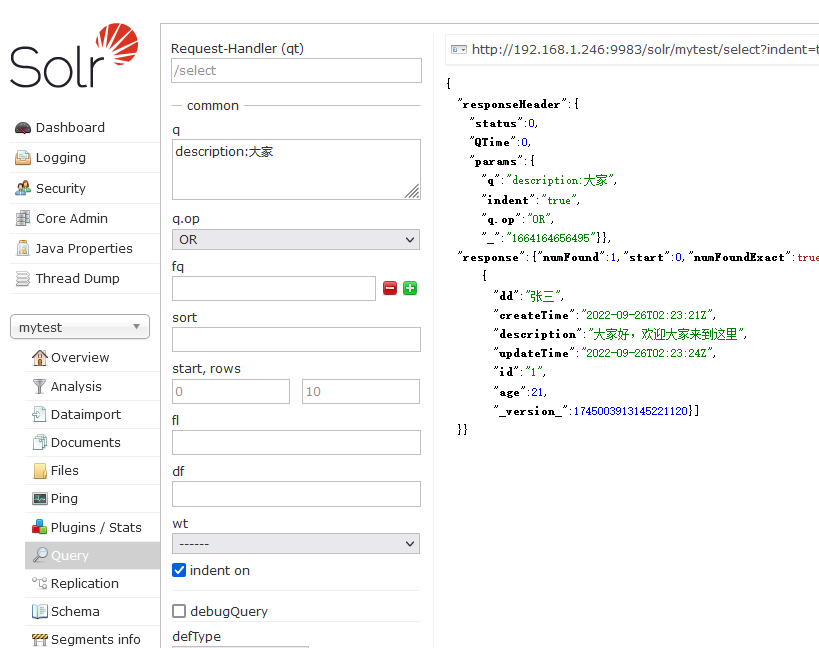Open the wt format dropdown
This screenshot has height=648, width=819.
[296, 544]
